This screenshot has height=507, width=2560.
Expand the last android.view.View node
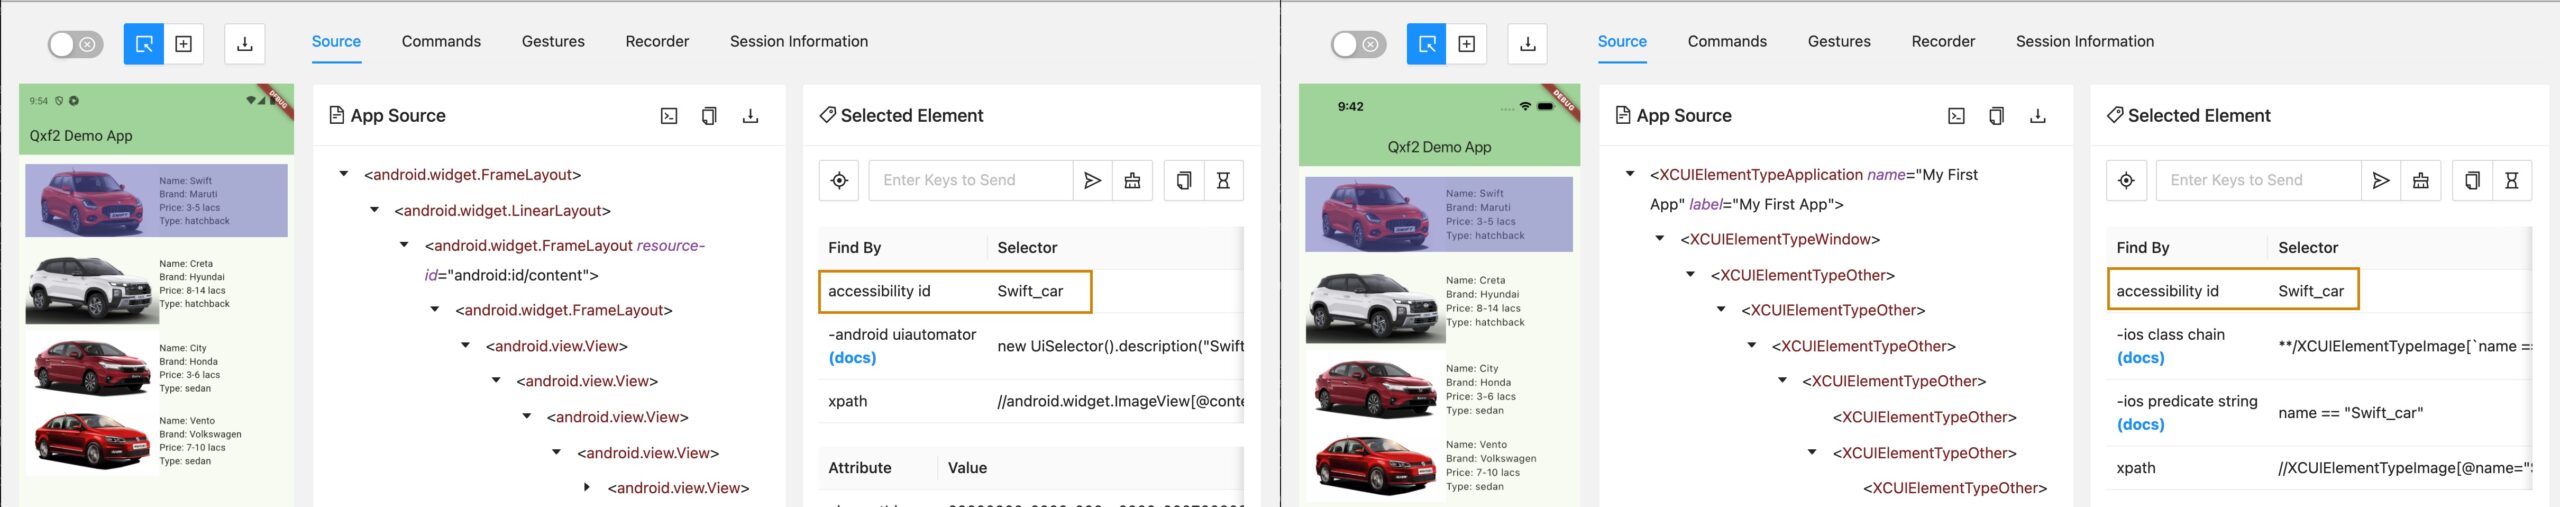coord(587,488)
